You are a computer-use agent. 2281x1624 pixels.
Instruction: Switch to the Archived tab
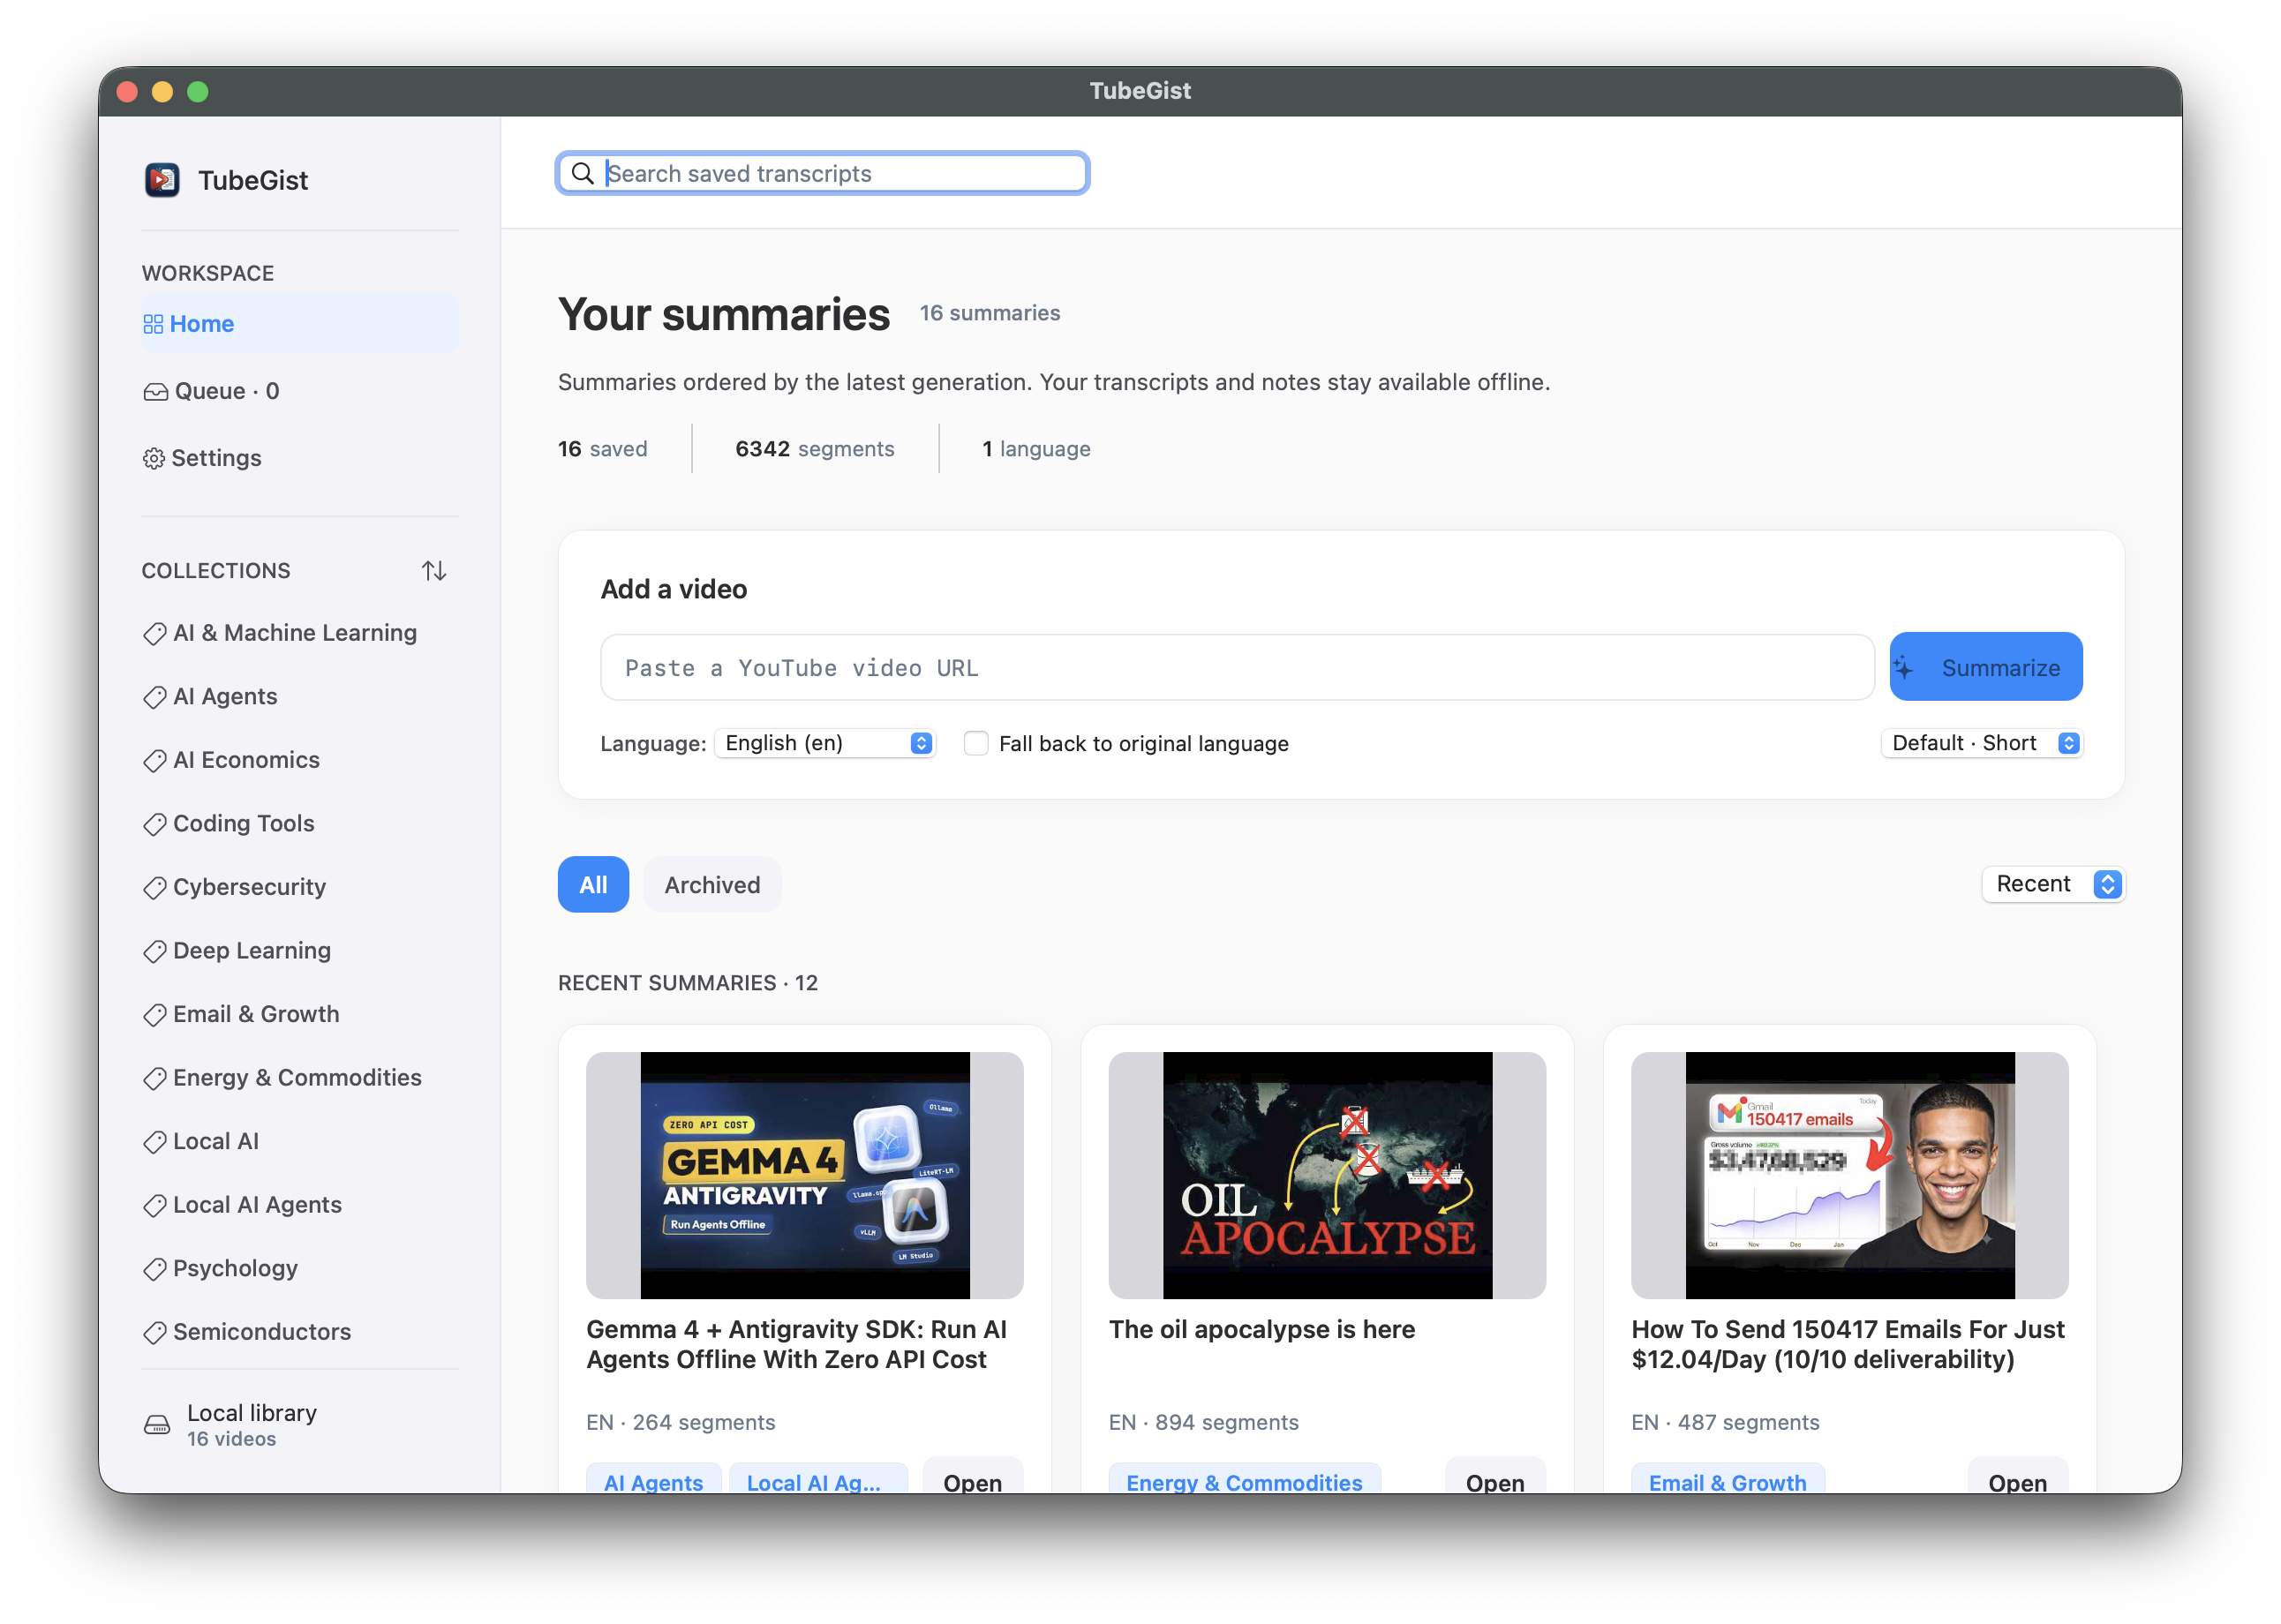point(713,885)
